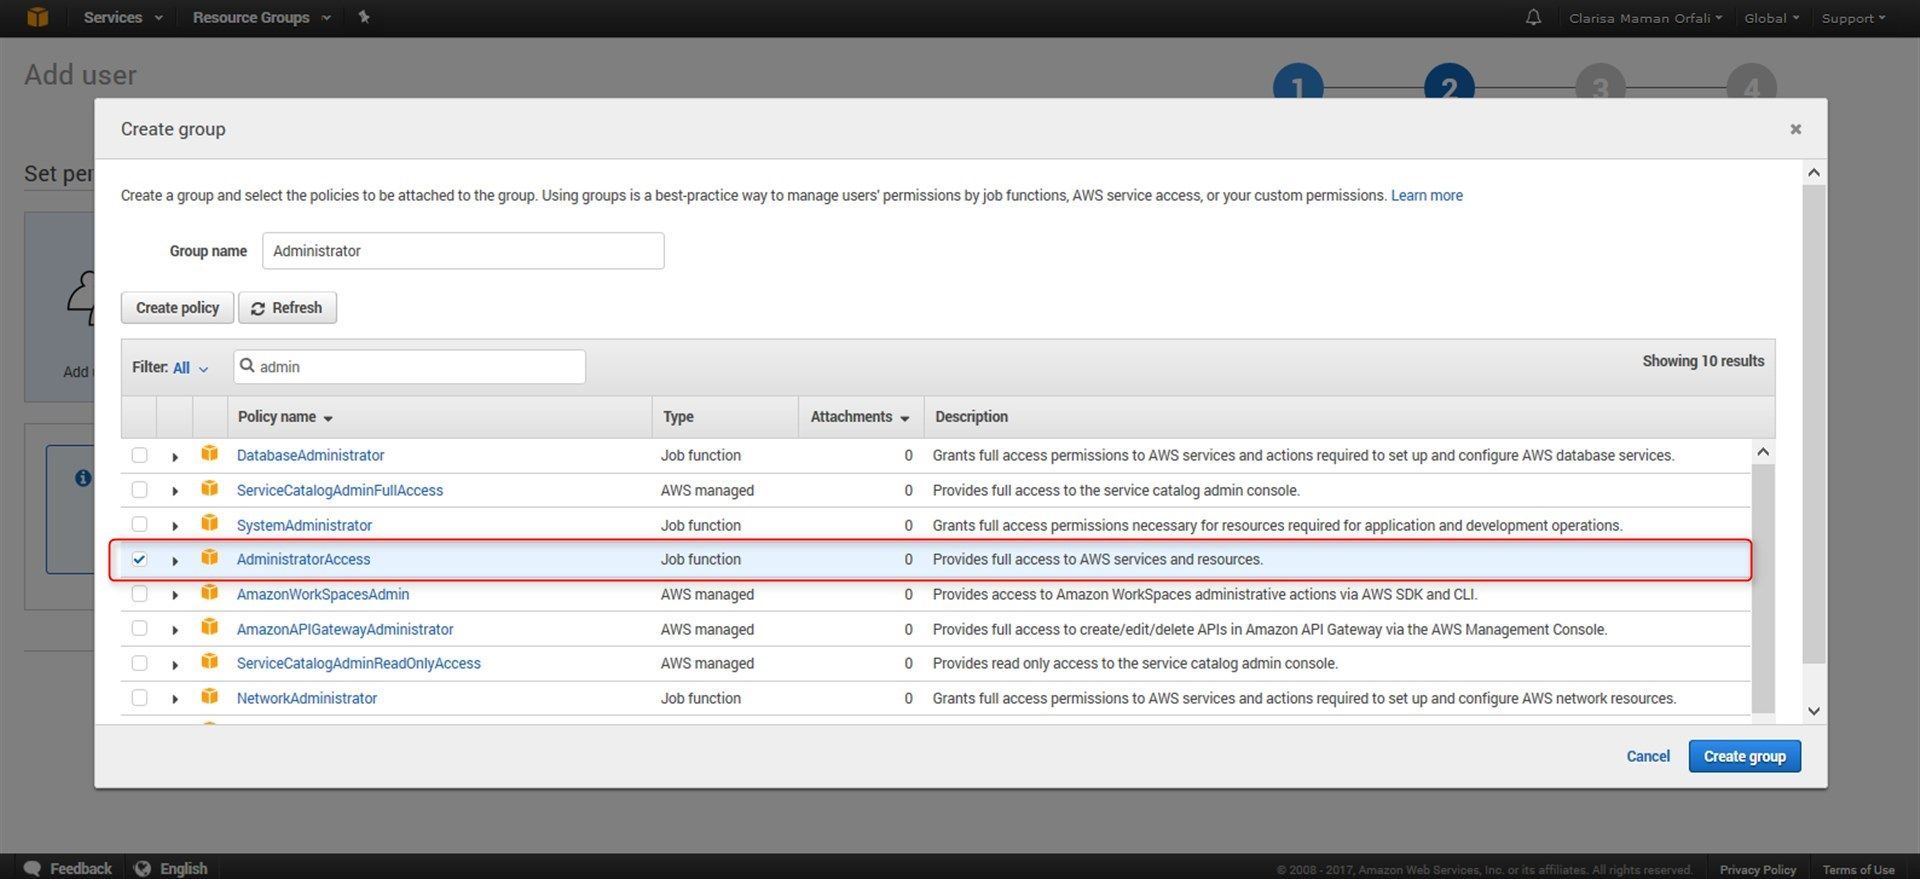Open the NetworkAdministrator policy link
The image size is (1920, 879).
pyautogui.click(x=306, y=698)
